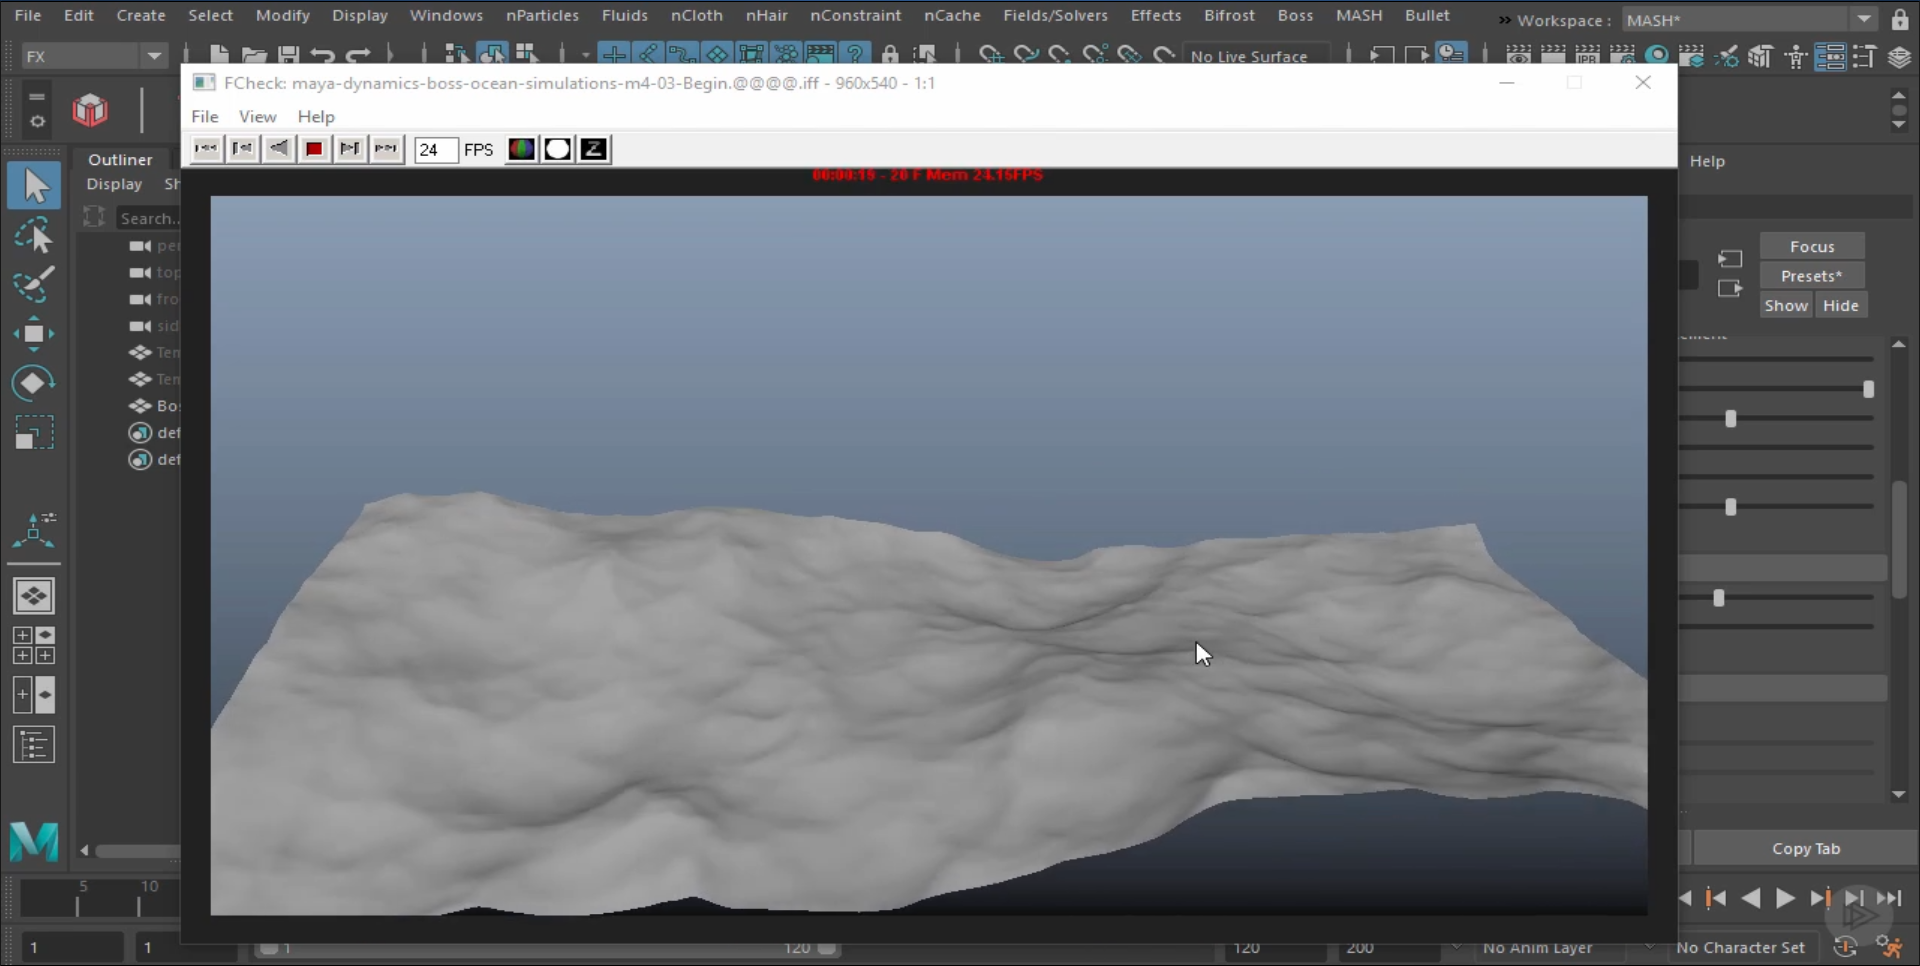Open the Boss menu in Maya

[1295, 15]
